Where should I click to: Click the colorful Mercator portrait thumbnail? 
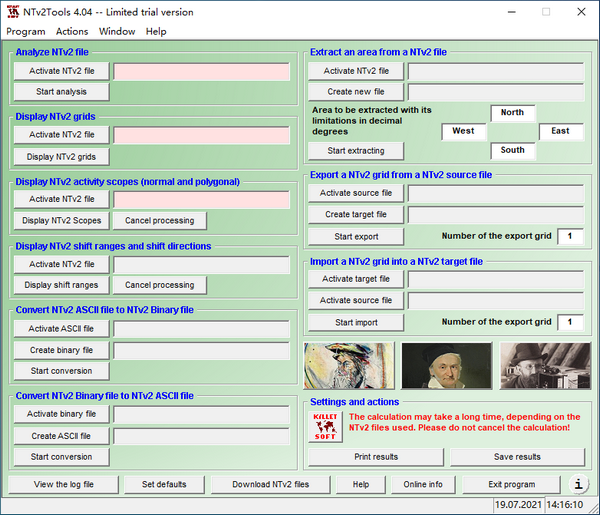tap(349, 365)
